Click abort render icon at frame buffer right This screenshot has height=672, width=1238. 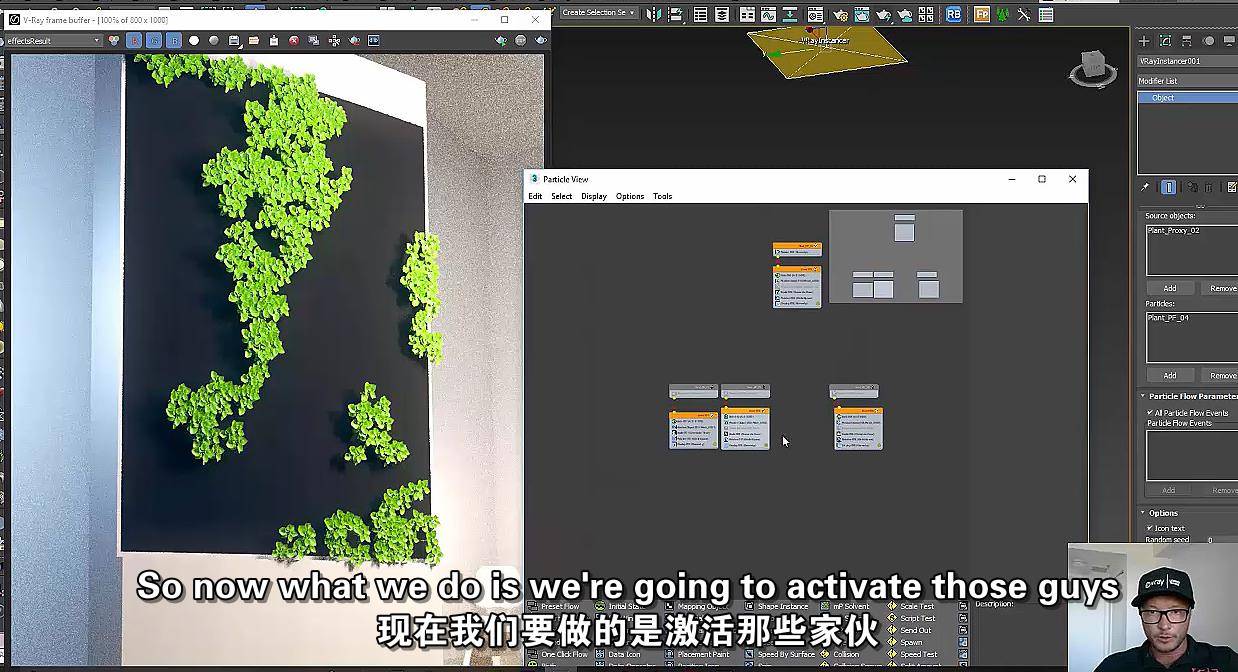[x=521, y=40]
